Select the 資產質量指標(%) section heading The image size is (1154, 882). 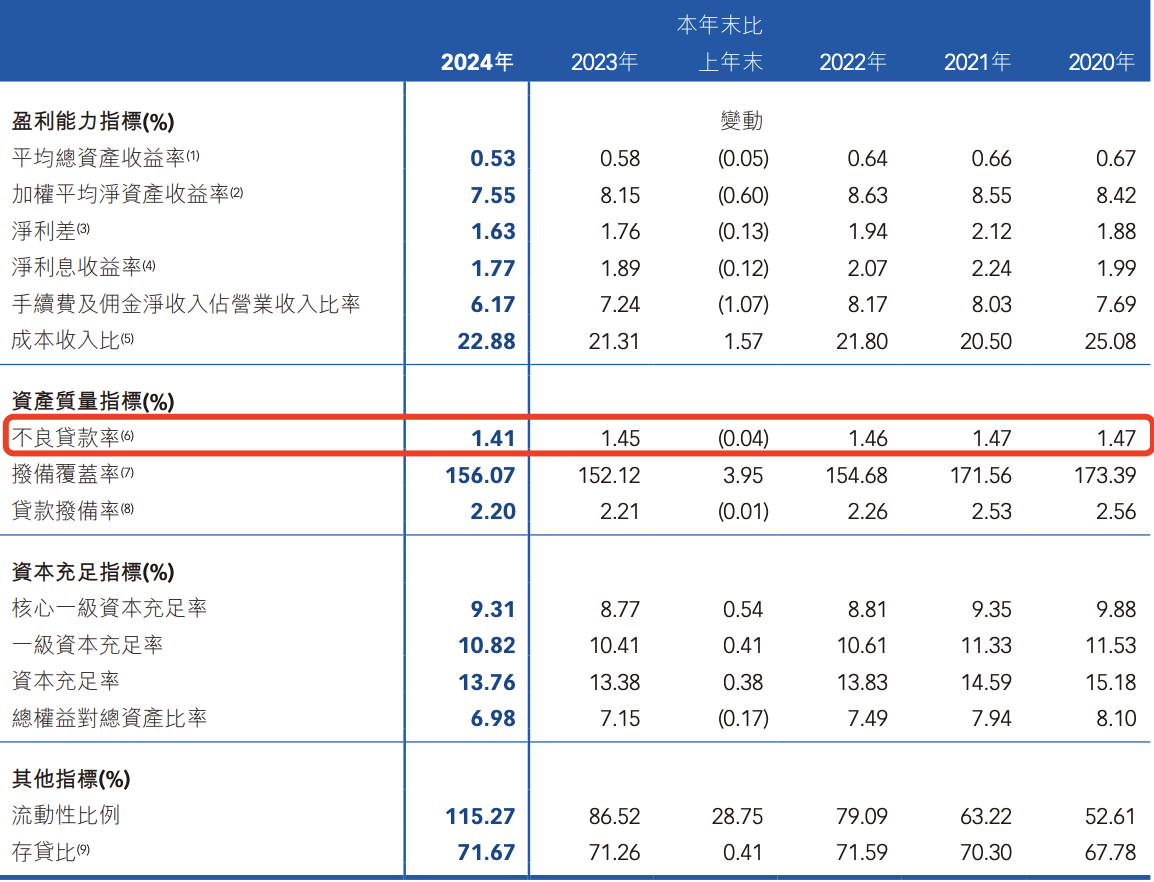click(93, 402)
